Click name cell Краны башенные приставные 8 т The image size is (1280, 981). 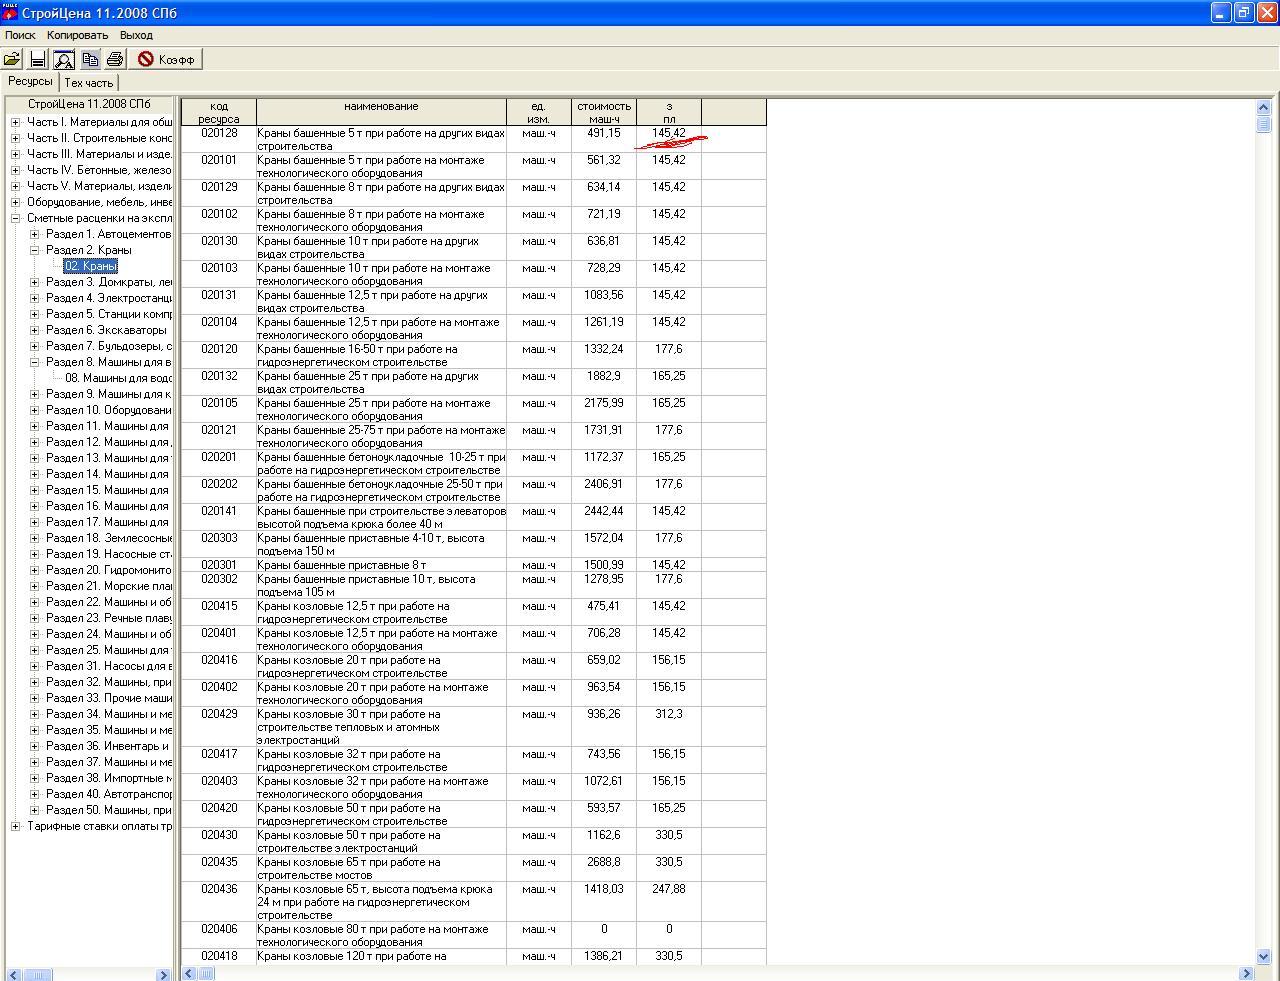click(x=381, y=565)
